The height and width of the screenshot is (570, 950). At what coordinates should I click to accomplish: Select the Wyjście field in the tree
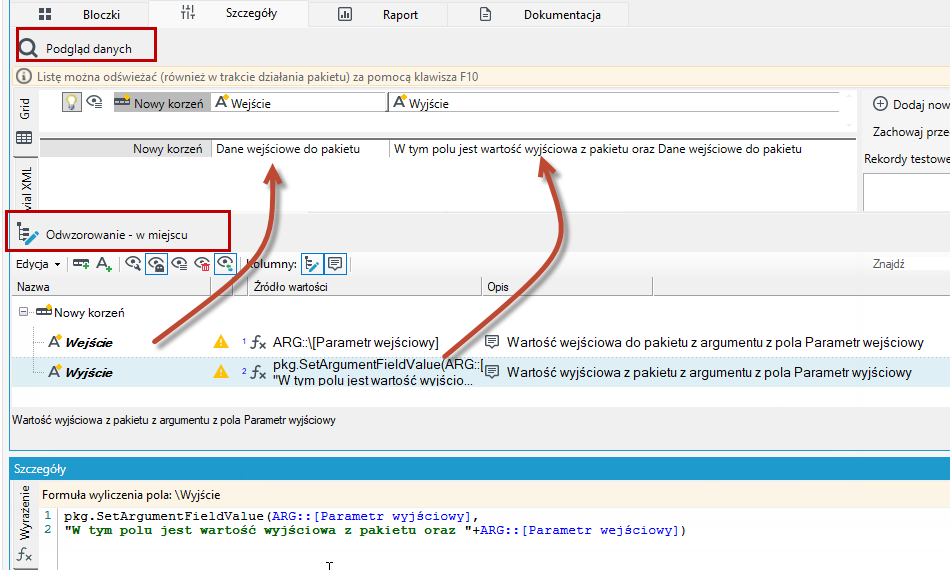point(88,373)
